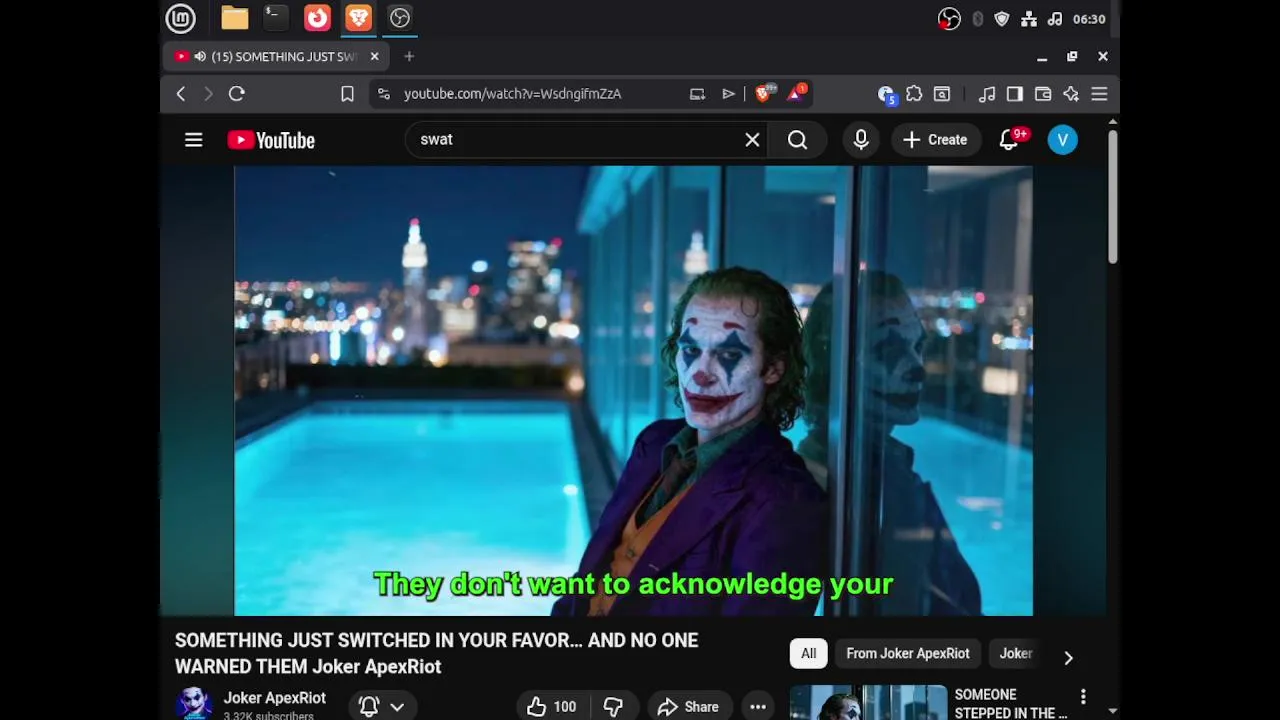
Task: Open the search tabs button in toolbar
Action: (942, 94)
